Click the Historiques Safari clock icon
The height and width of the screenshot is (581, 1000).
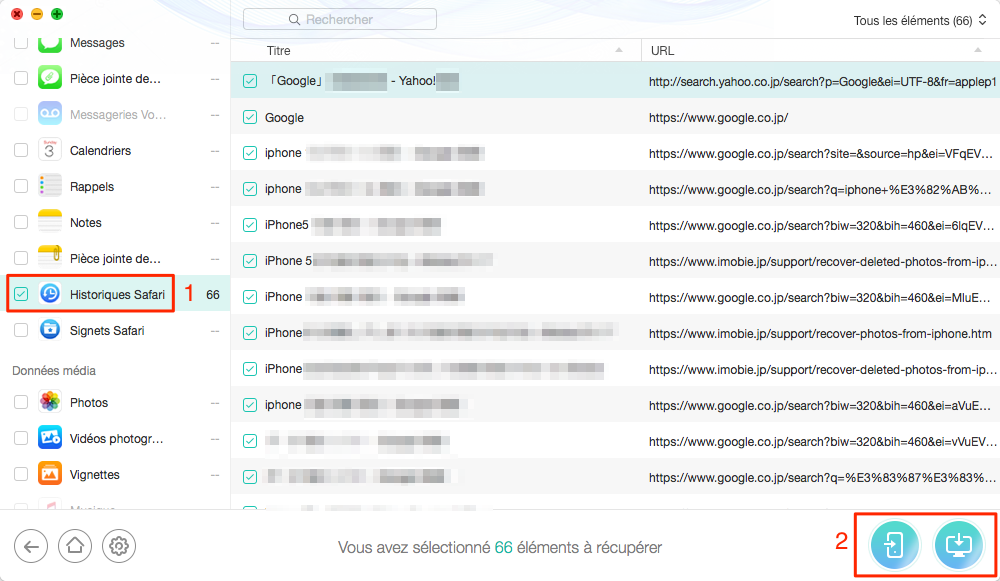tap(50, 294)
